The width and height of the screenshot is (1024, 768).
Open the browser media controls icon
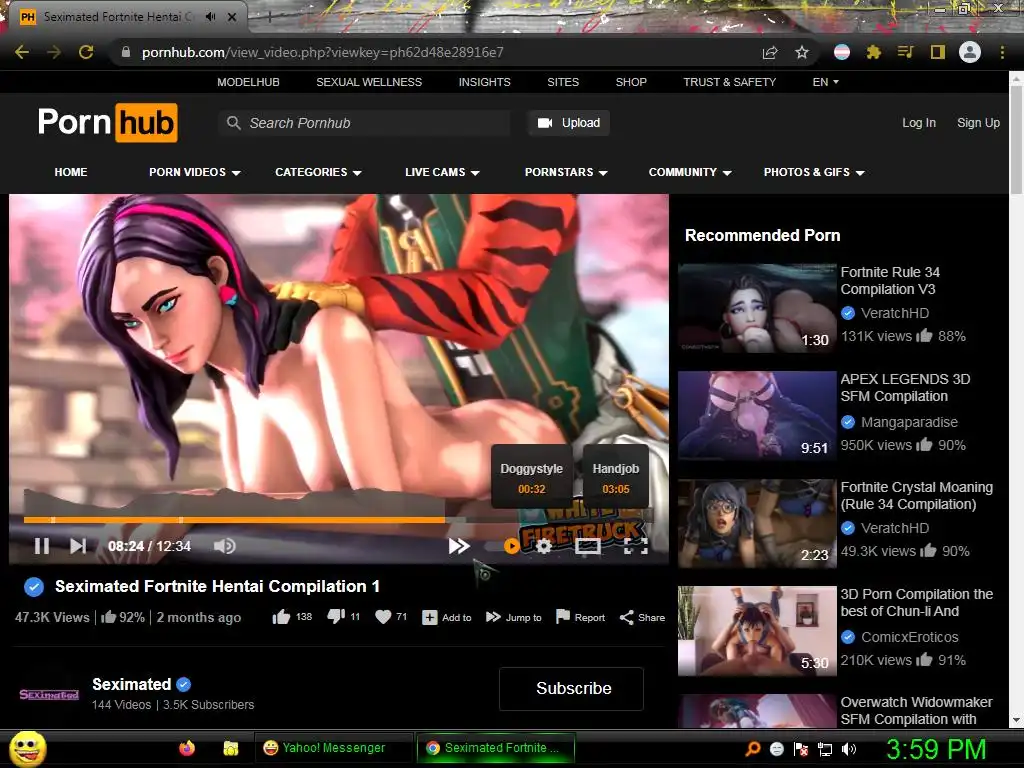[905, 52]
